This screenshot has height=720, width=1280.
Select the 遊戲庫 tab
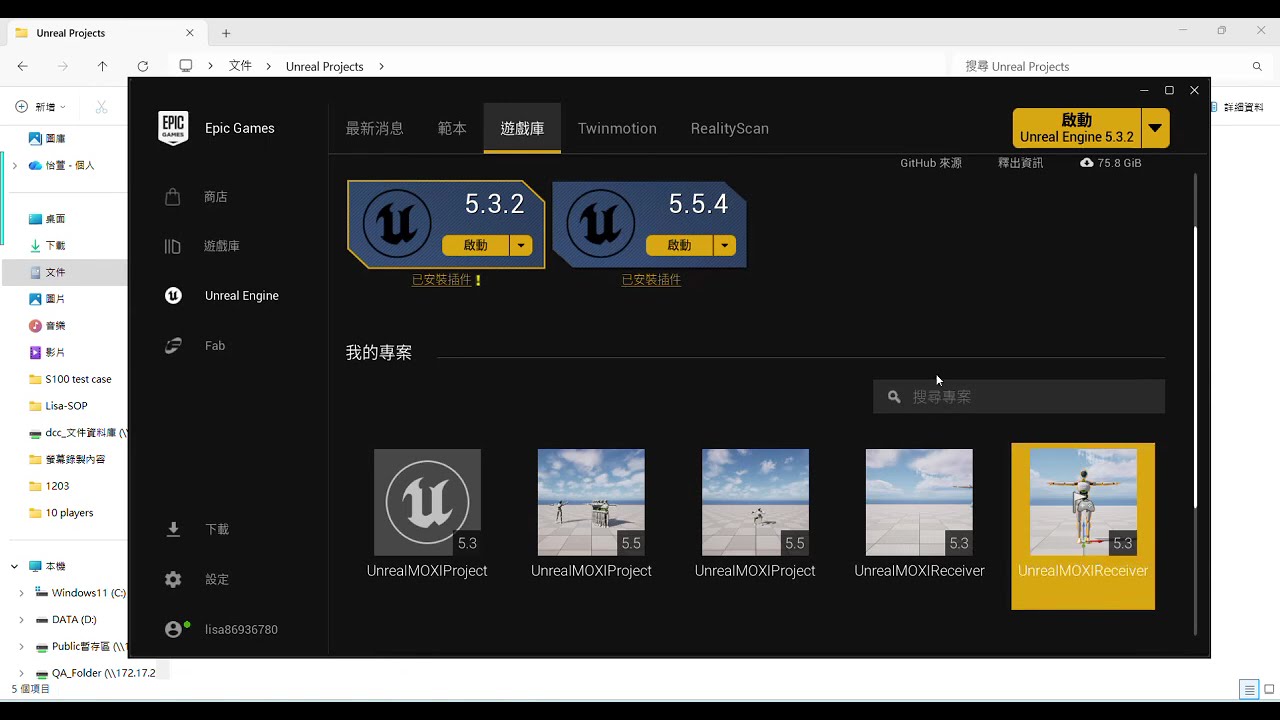point(522,128)
